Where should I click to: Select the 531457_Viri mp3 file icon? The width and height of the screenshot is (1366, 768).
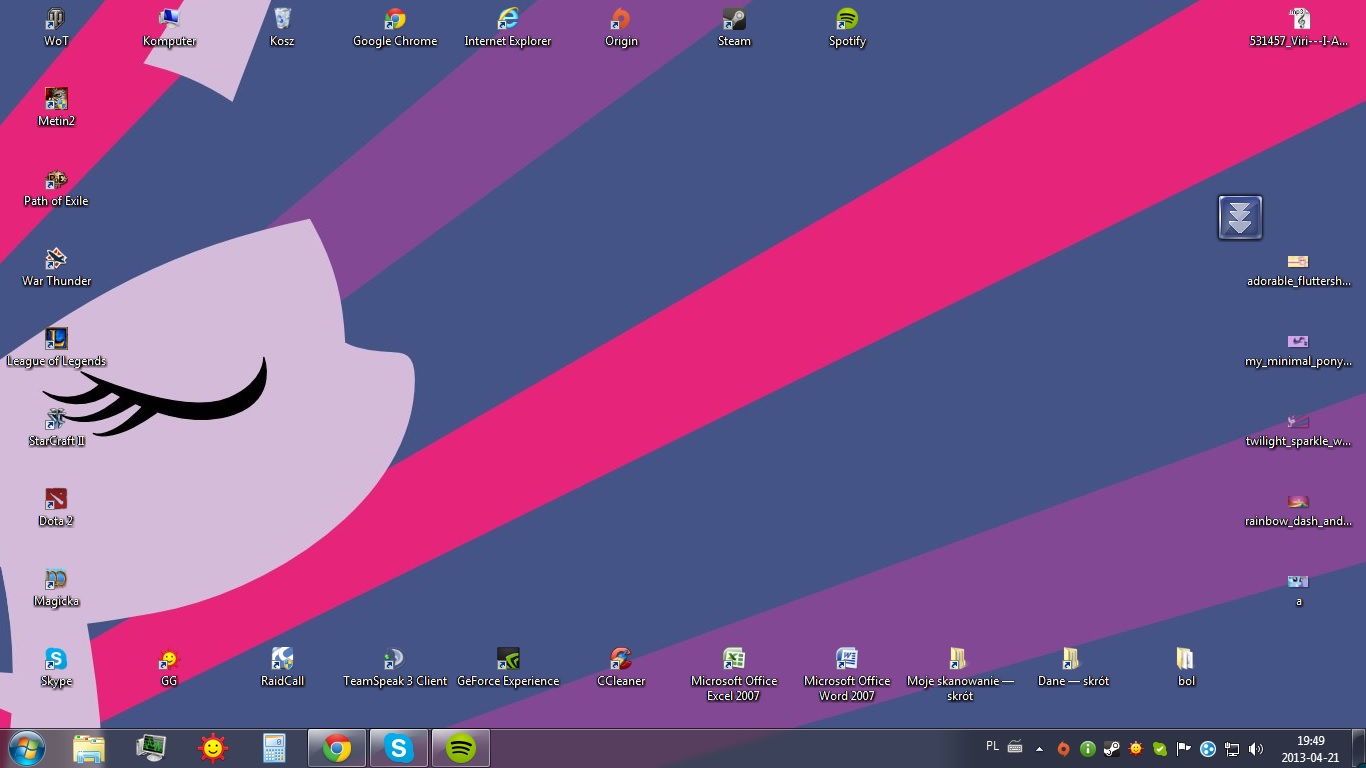coord(1298,28)
